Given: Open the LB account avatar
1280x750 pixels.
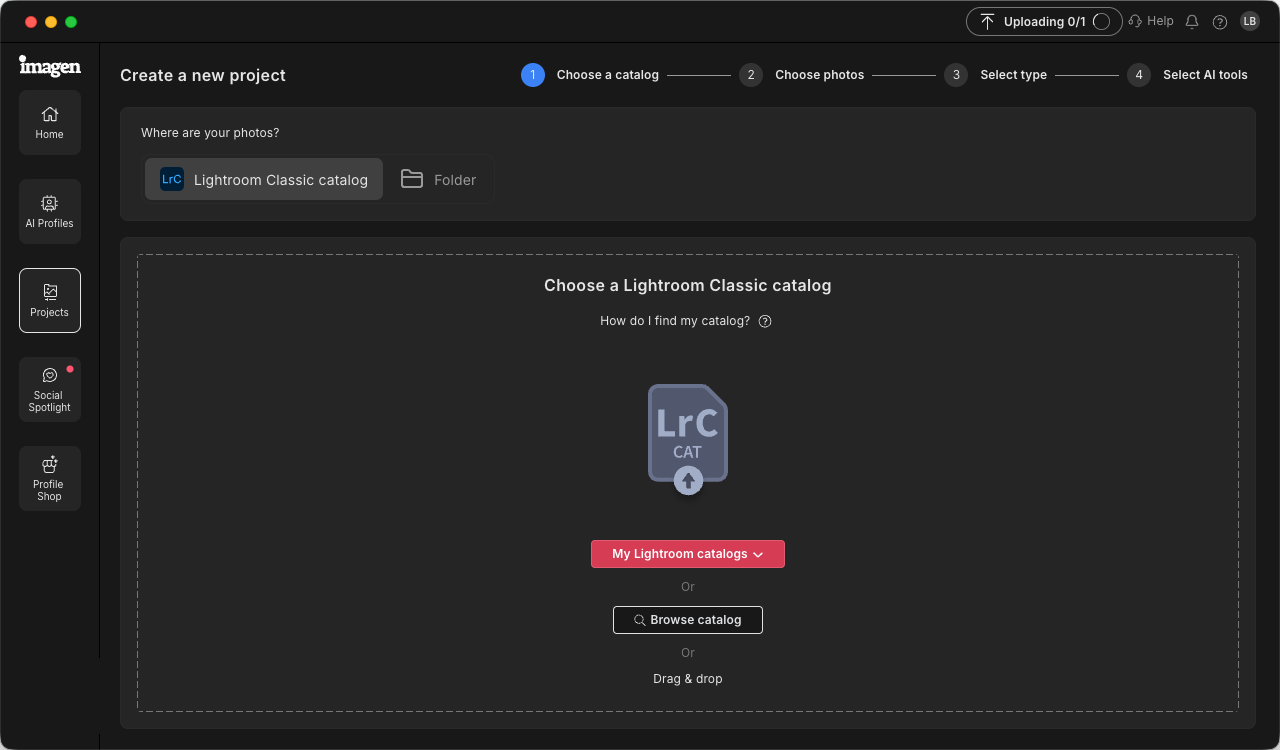Looking at the screenshot, I should [x=1249, y=21].
